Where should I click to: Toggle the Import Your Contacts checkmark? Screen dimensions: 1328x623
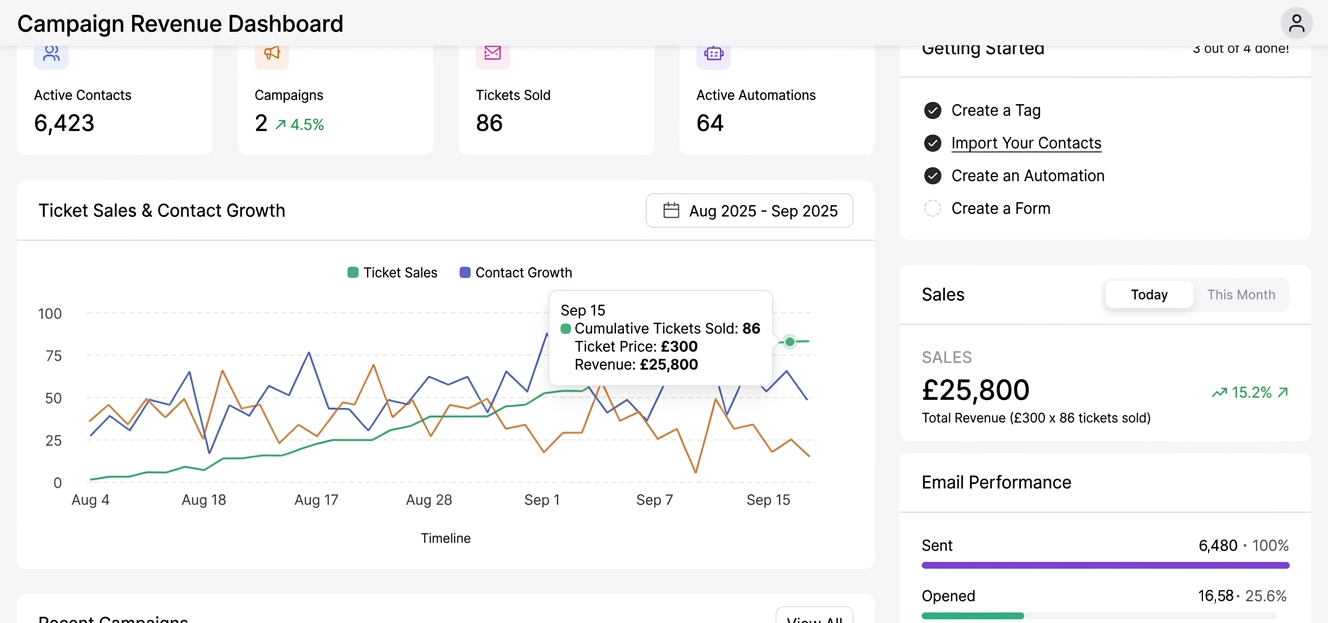[932, 143]
